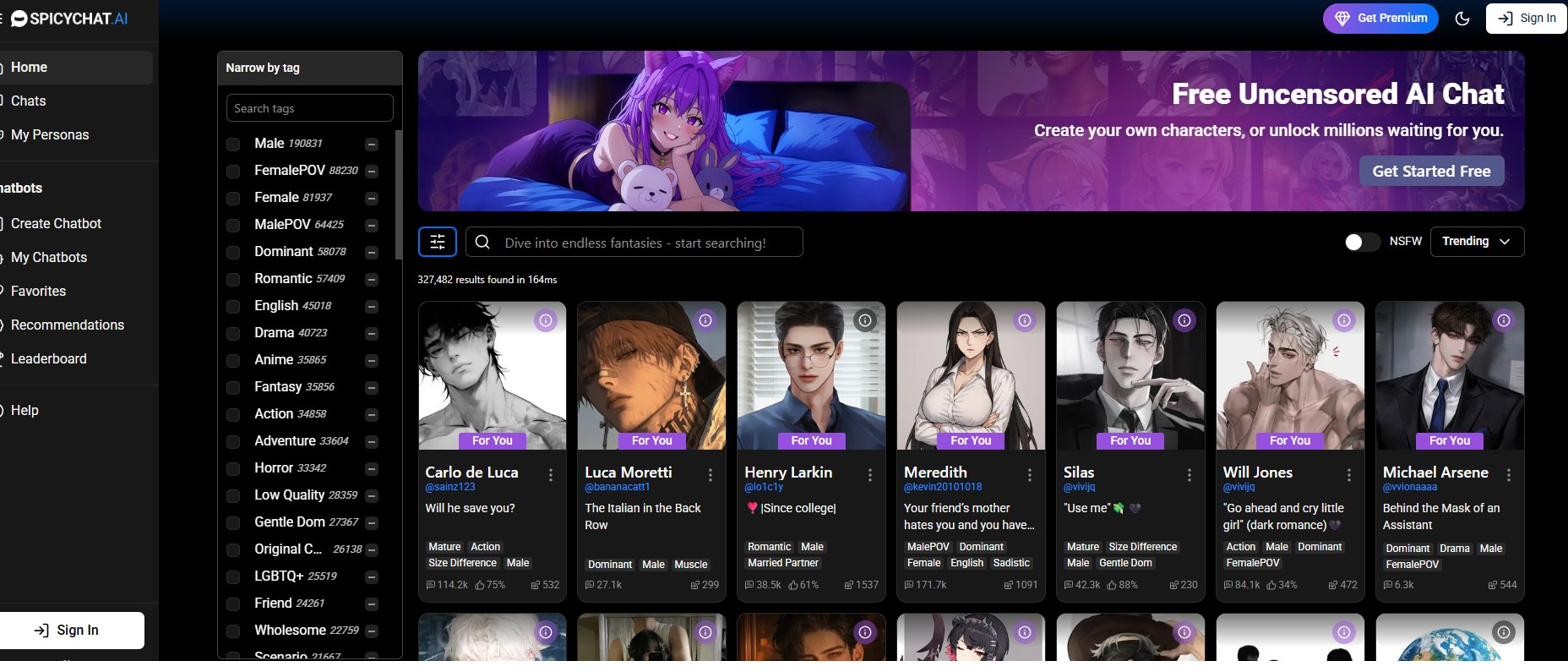Click info icon on Luca Moretti card
This screenshot has width=1568, height=672.
pyautogui.click(x=705, y=321)
